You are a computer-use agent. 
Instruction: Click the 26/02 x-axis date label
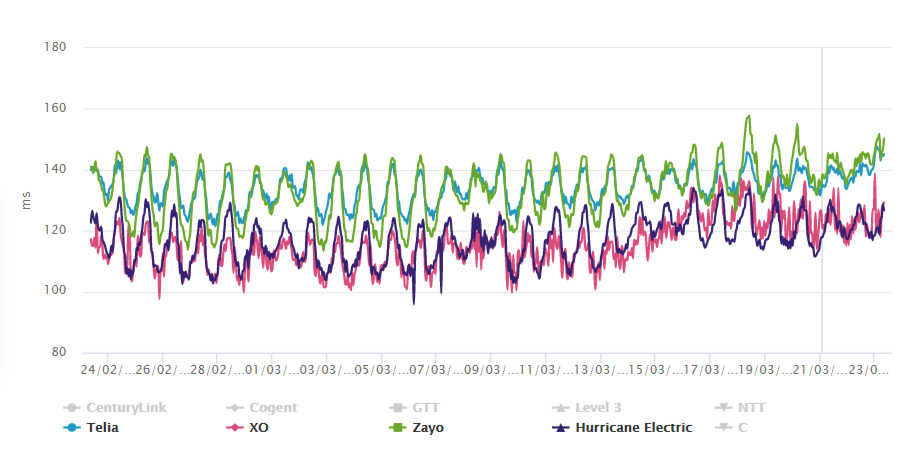coord(163,370)
